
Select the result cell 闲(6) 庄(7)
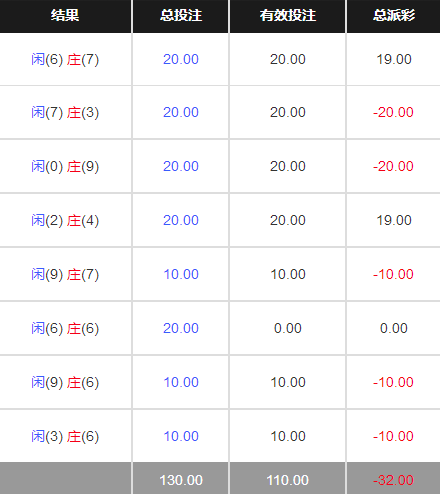(x=65, y=60)
